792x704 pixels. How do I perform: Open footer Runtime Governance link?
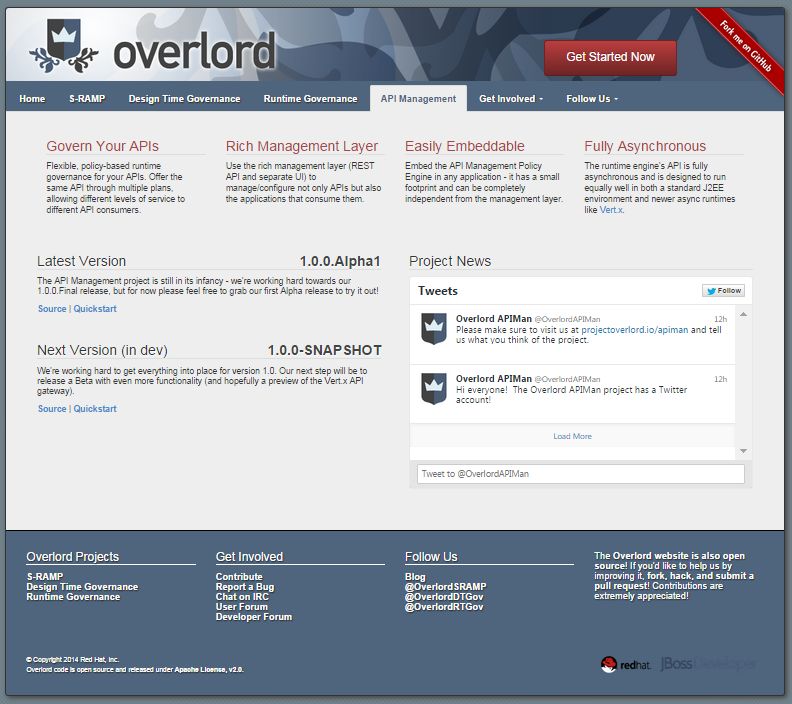[x=73, y=597]
